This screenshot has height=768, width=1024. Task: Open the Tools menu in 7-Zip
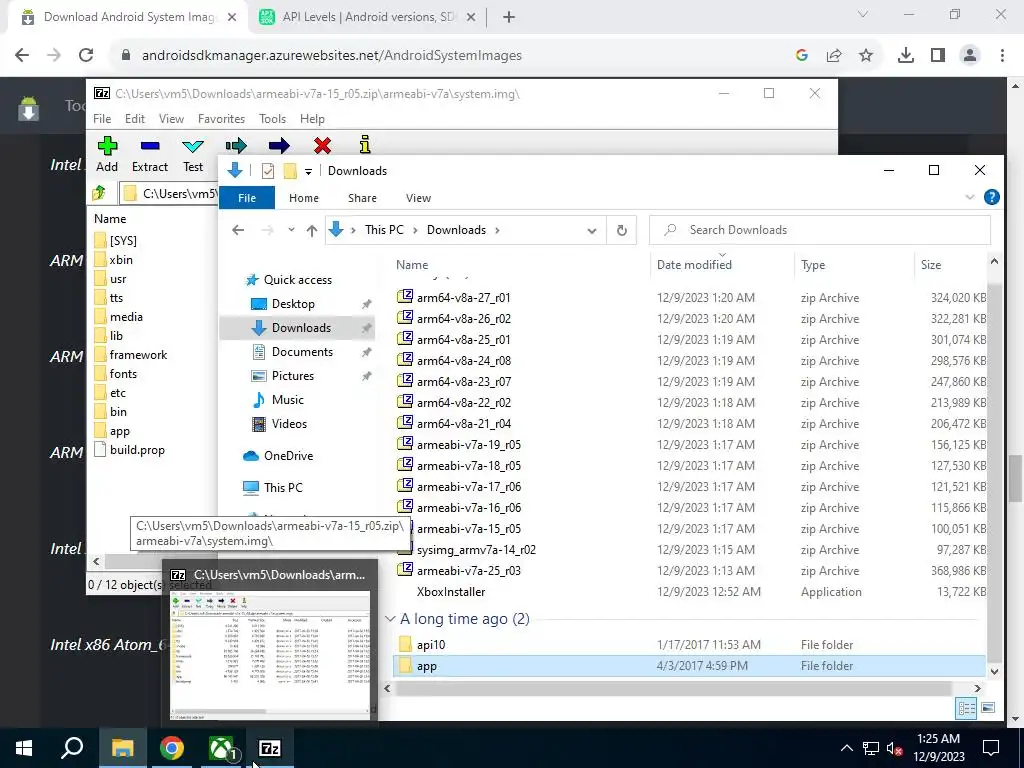click(272, 119)
